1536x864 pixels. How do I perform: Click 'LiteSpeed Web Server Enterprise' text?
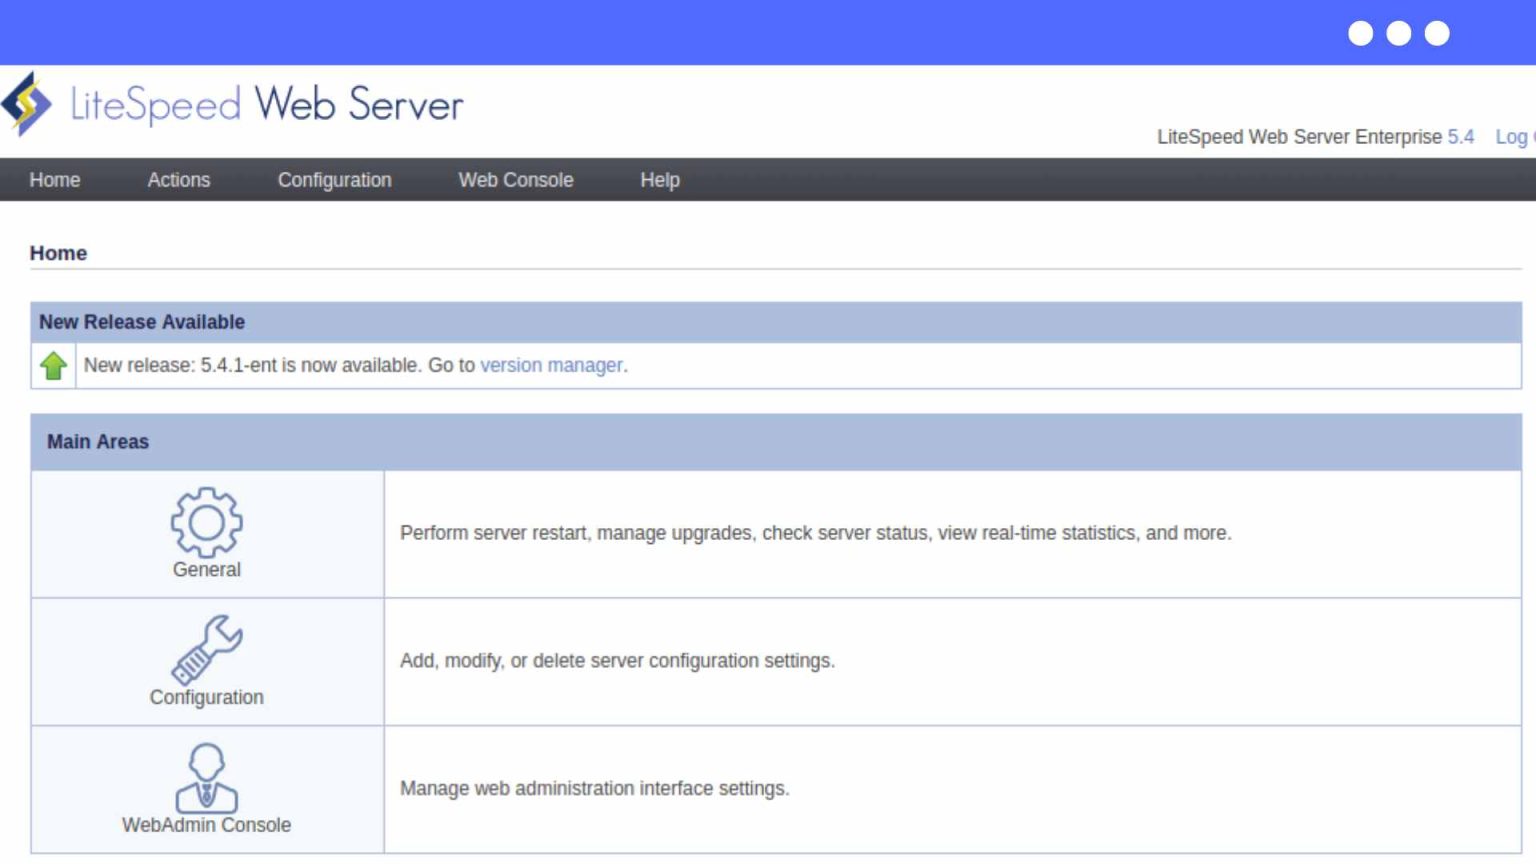1300,137
